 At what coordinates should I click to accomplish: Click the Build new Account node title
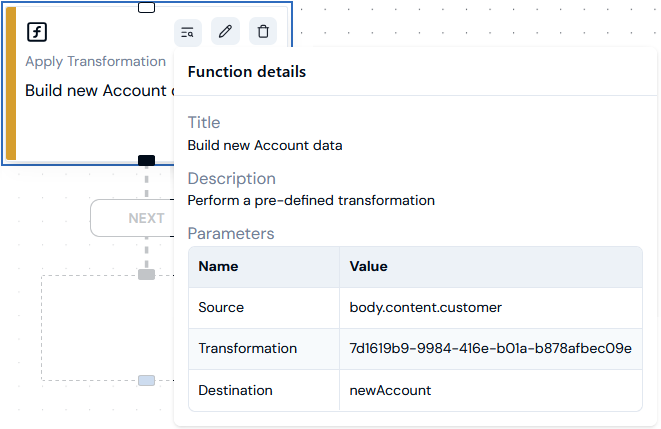(99, 91)
